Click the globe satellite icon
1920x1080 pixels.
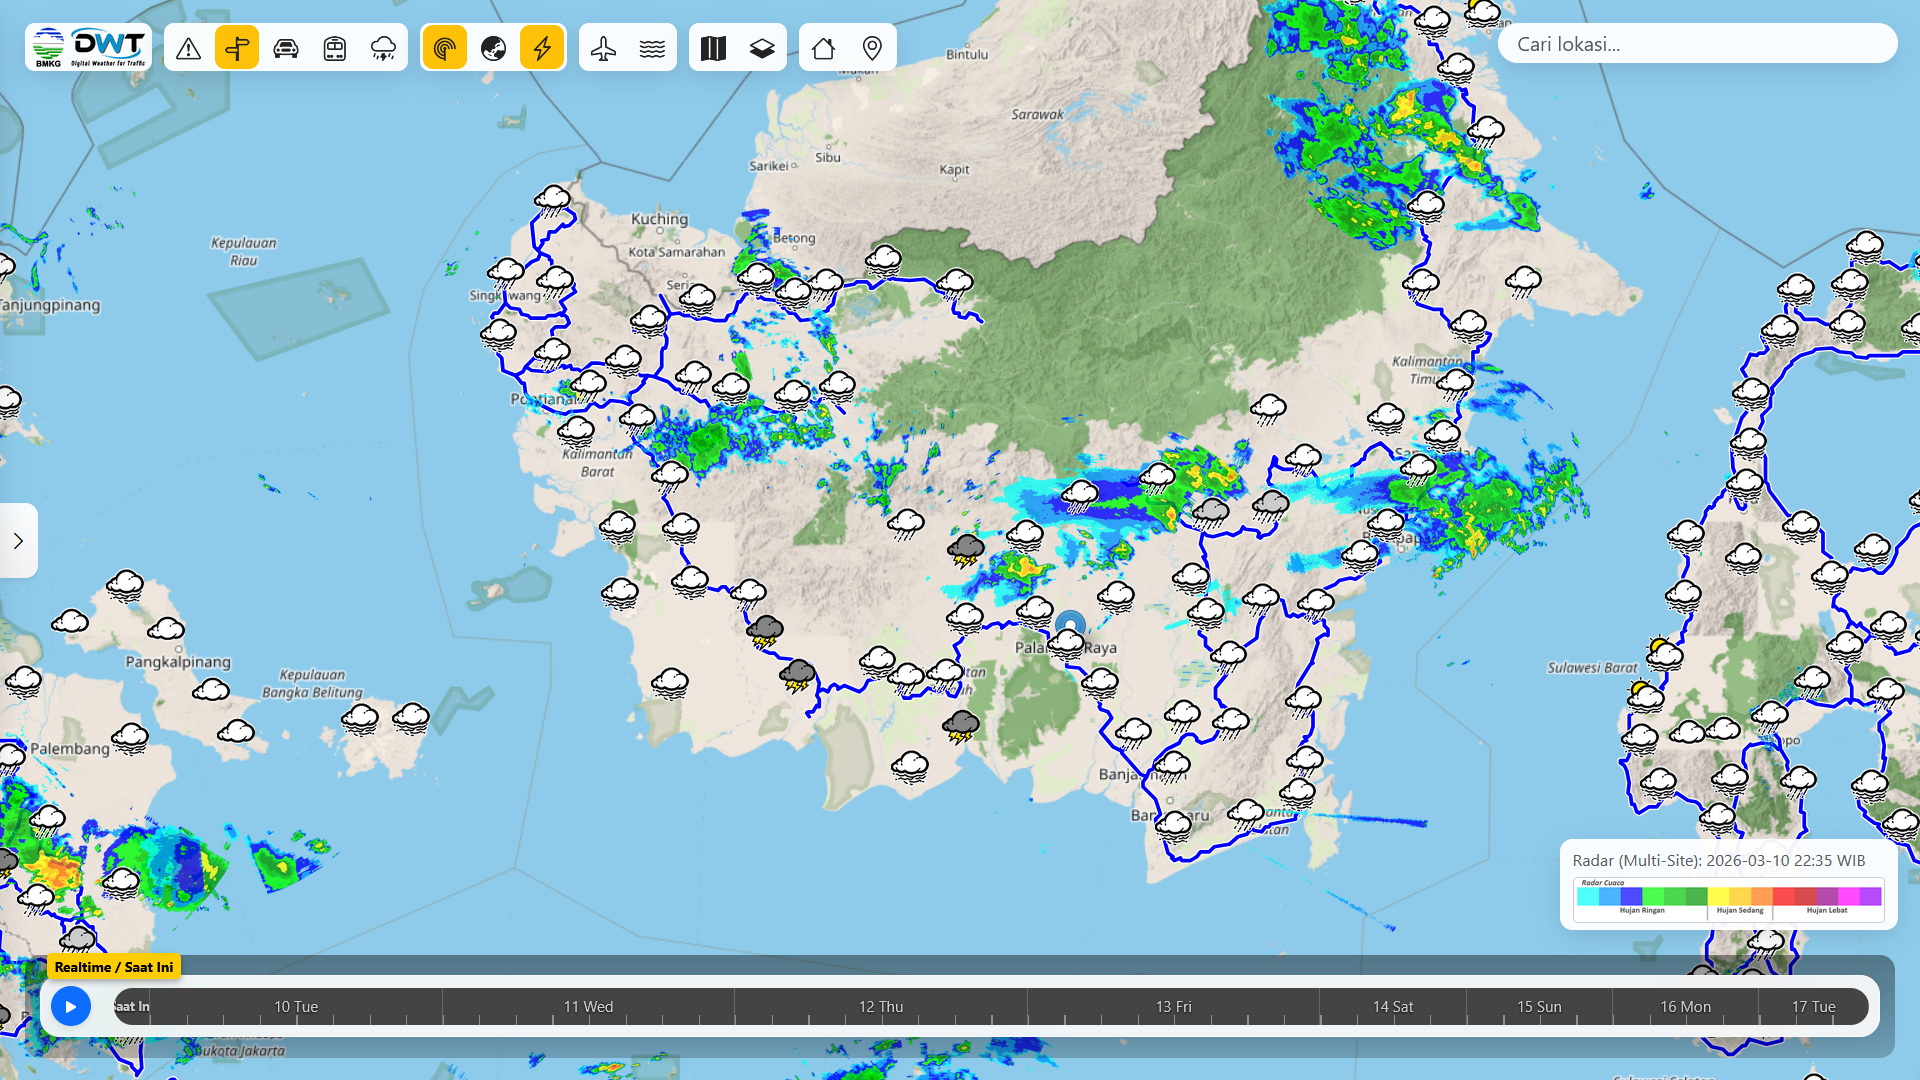coord(493,48)
